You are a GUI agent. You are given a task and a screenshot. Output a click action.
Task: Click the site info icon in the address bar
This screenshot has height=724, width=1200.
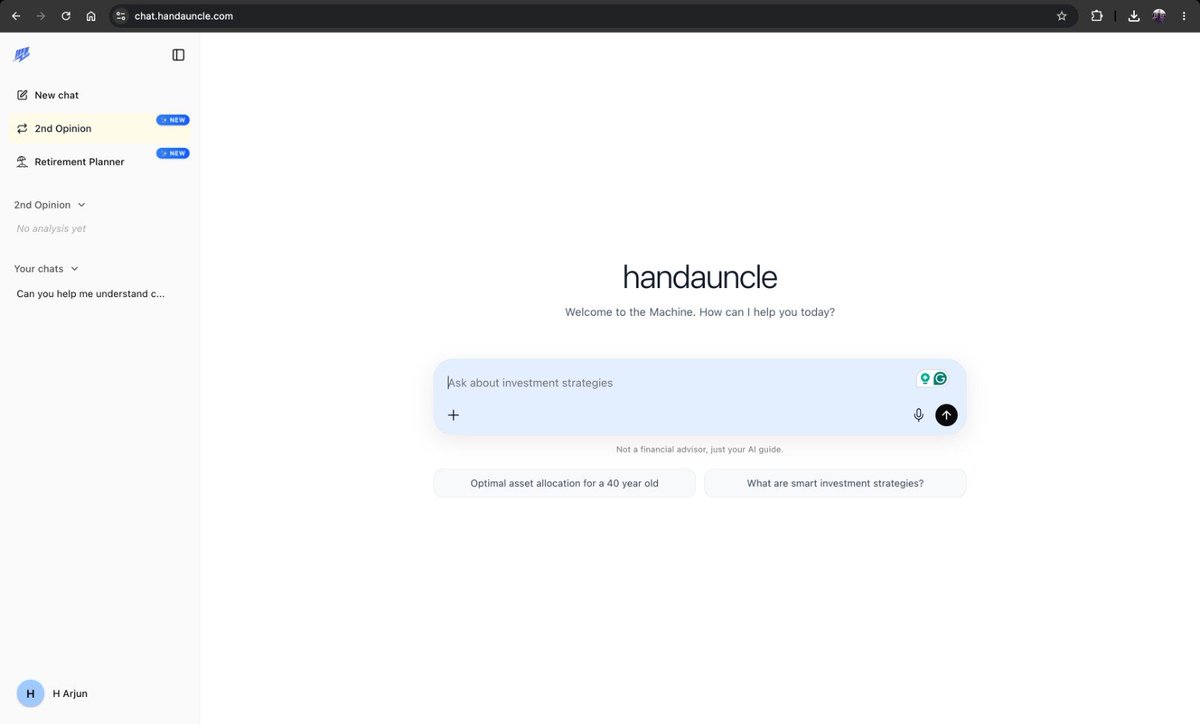pyautogui.click(x=121, y=16)
